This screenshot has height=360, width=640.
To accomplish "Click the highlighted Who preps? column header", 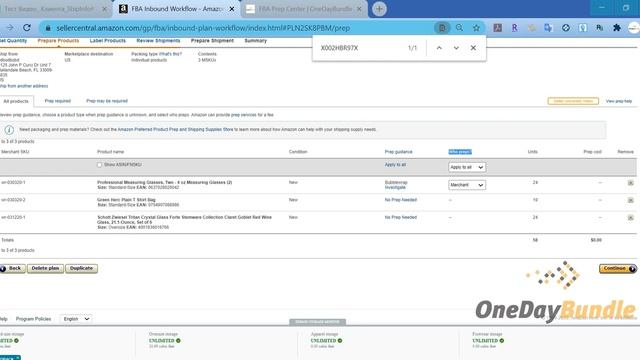I will [x=460, y=152].
